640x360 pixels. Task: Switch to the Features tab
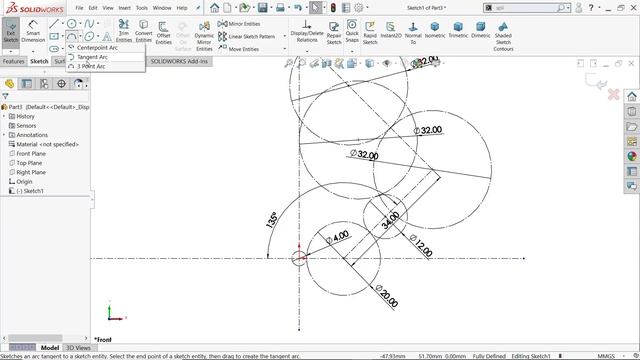[x=13, y=61]
